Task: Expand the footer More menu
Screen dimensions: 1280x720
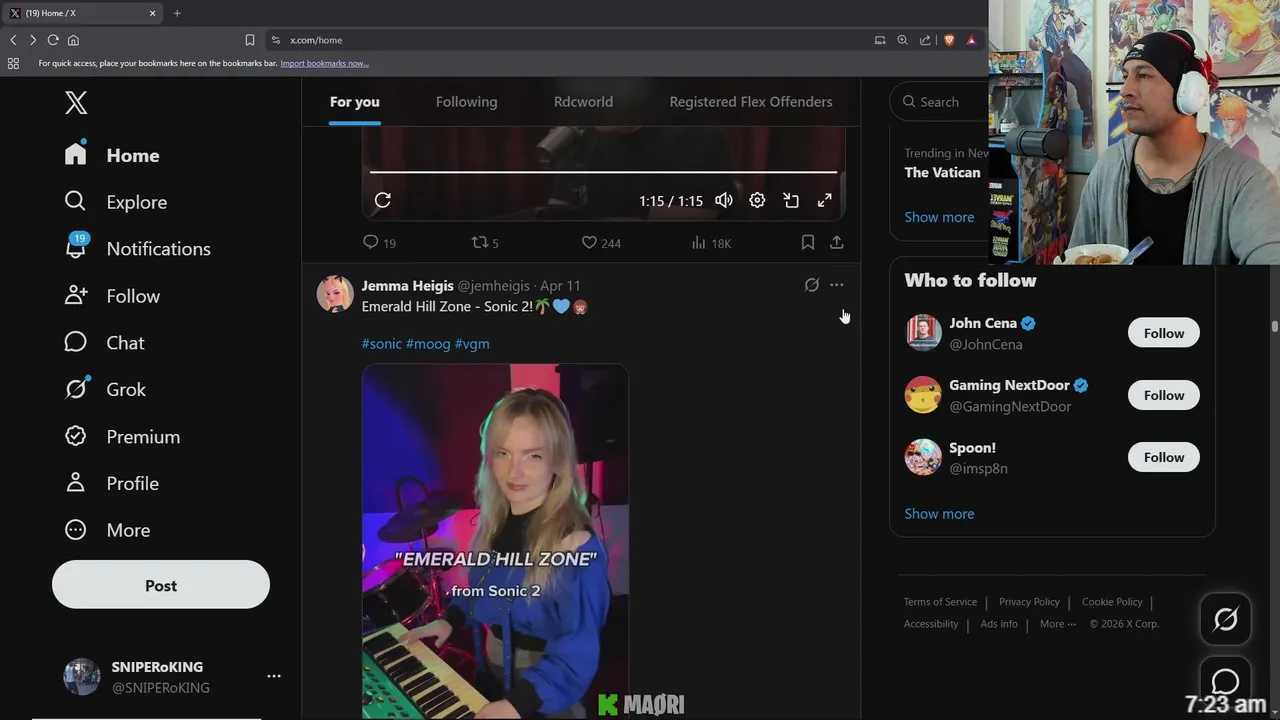Action: tap(1058, 624)
